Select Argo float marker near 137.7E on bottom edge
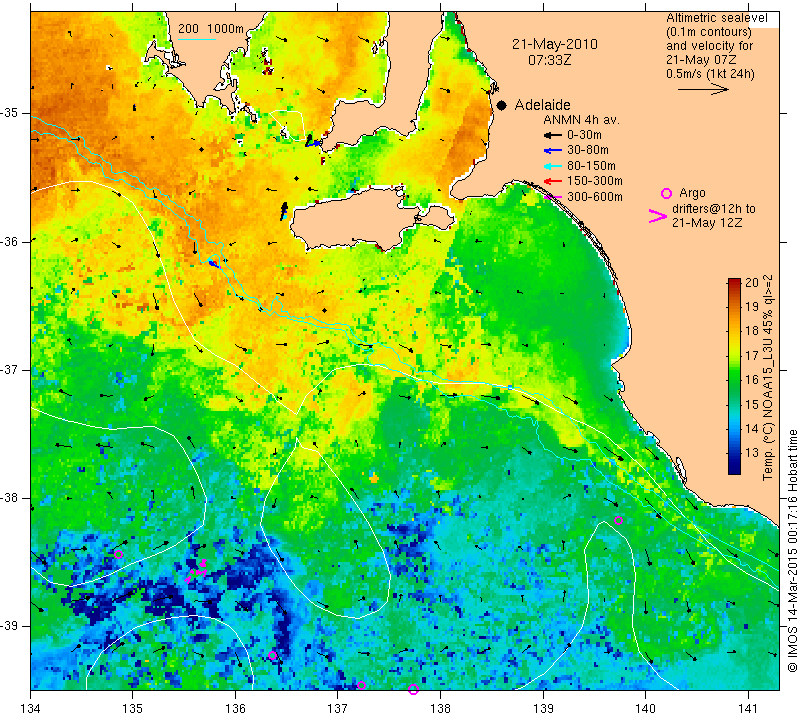This screenshot has height=720, width=800. pyautogui.click(x=413, y=689)
